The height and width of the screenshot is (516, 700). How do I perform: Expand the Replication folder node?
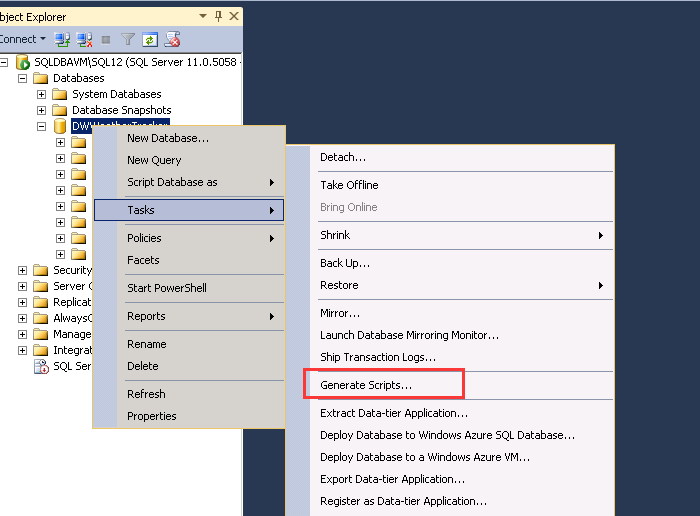pos(22,303)
